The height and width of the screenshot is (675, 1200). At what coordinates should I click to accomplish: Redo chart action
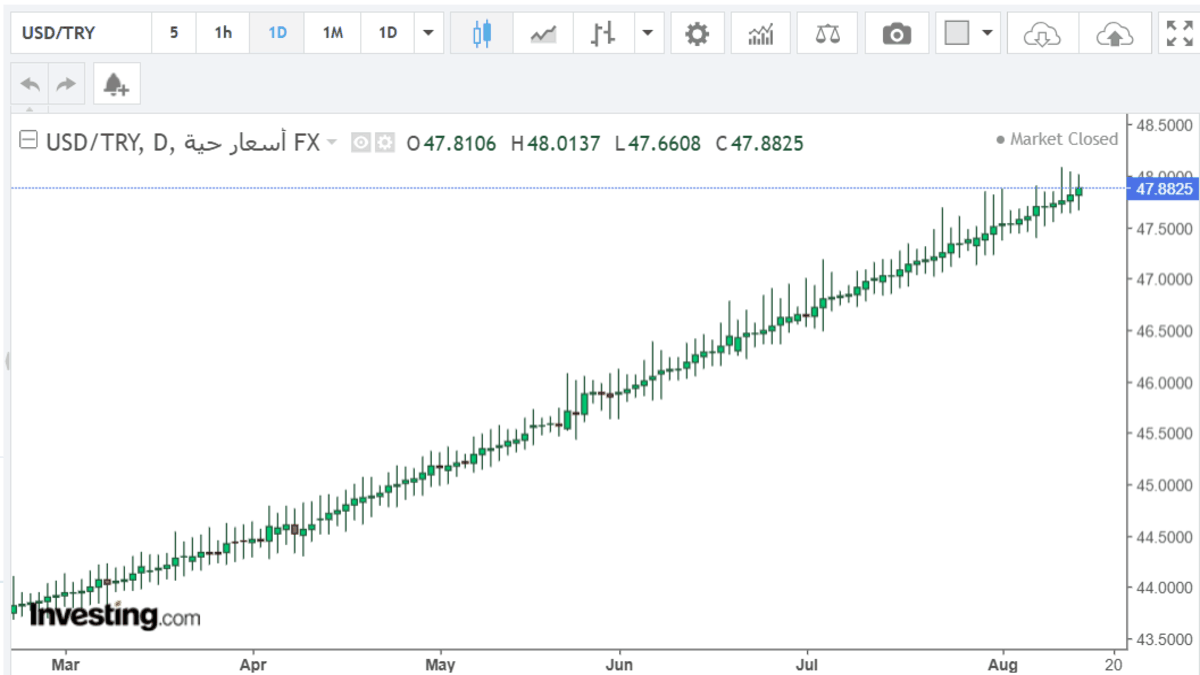[x=66, y=85]
